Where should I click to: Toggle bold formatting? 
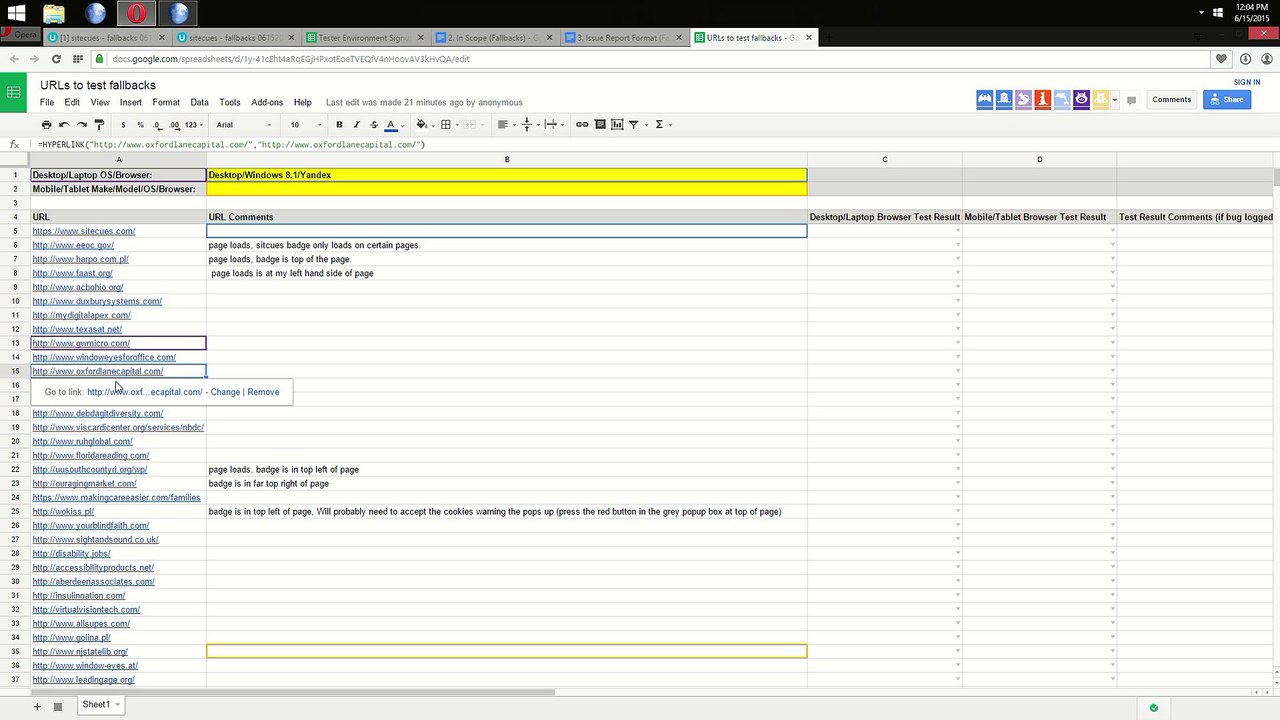click(339, 125)
